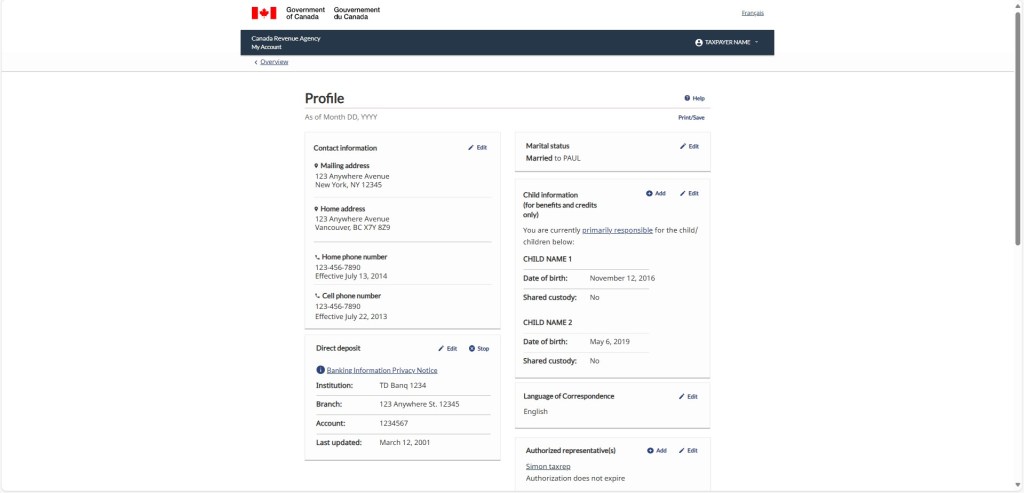
Task: Open My Account in the header
Action: coord(266,47)
